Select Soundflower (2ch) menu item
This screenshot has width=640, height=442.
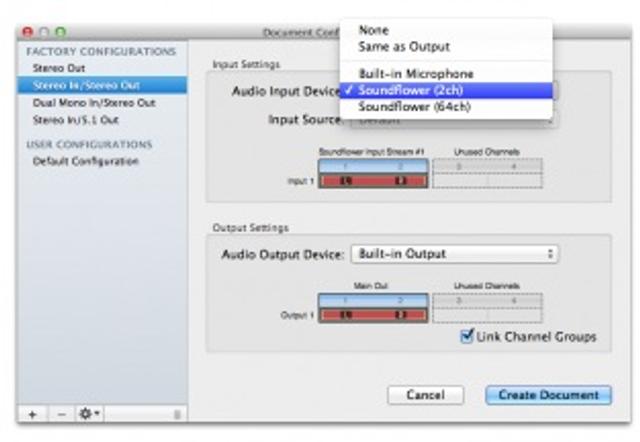coord(446,90)
